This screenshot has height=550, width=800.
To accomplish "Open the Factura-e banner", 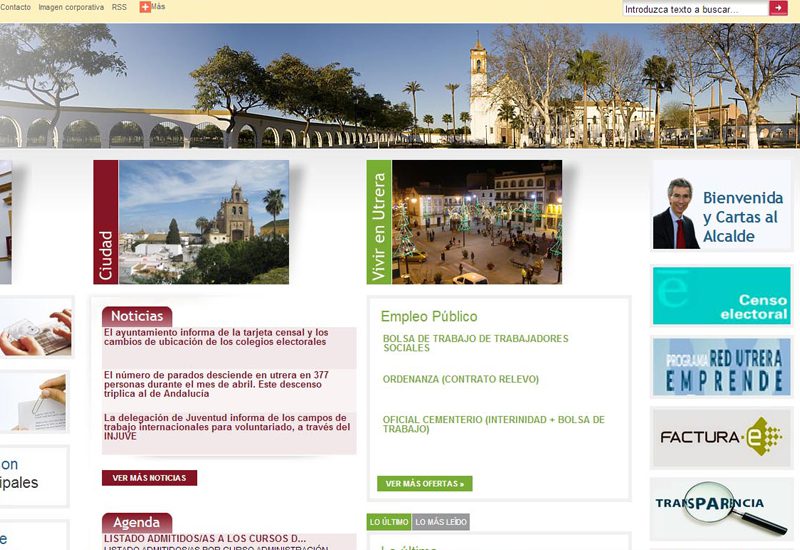I will pyautogui.click(x=721, y=438).
